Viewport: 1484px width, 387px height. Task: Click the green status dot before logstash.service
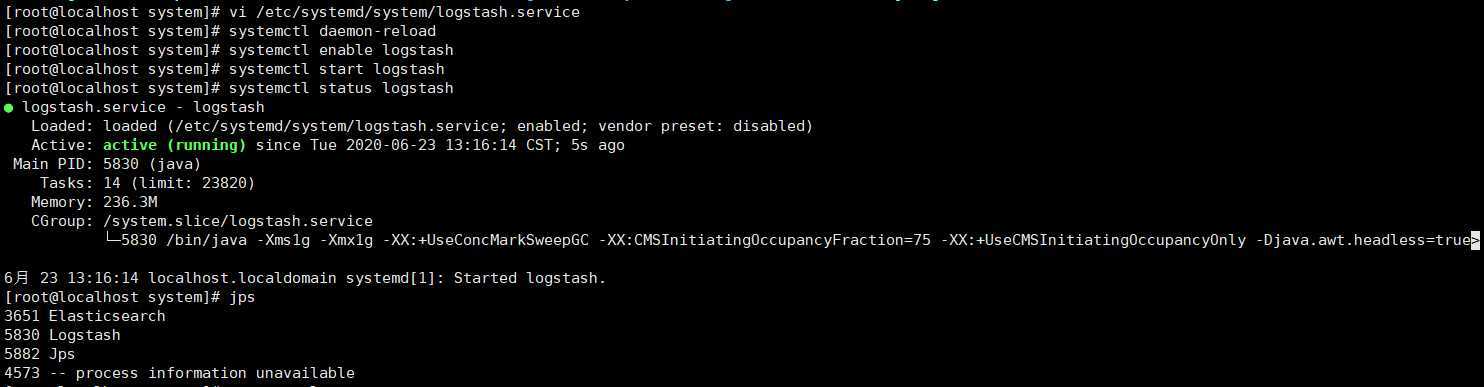pyautogui.click(x=9, y=107)
